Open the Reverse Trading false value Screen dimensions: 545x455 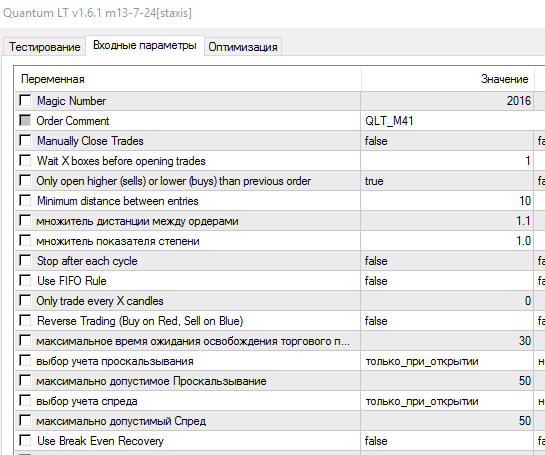[447, 321]
